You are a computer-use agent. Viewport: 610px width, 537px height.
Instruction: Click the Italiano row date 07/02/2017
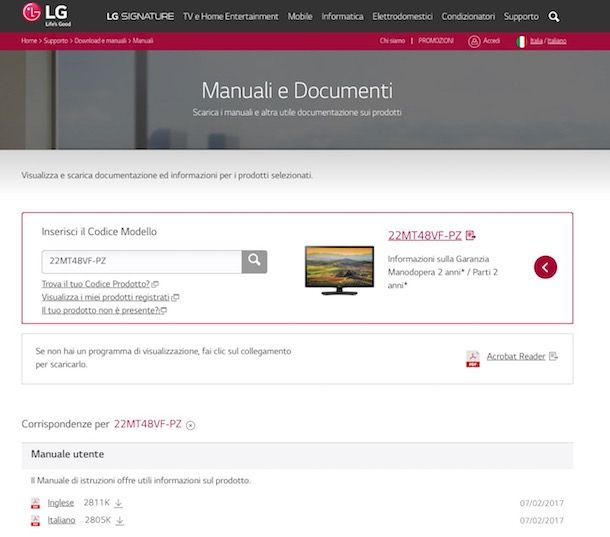coord(542,521)
